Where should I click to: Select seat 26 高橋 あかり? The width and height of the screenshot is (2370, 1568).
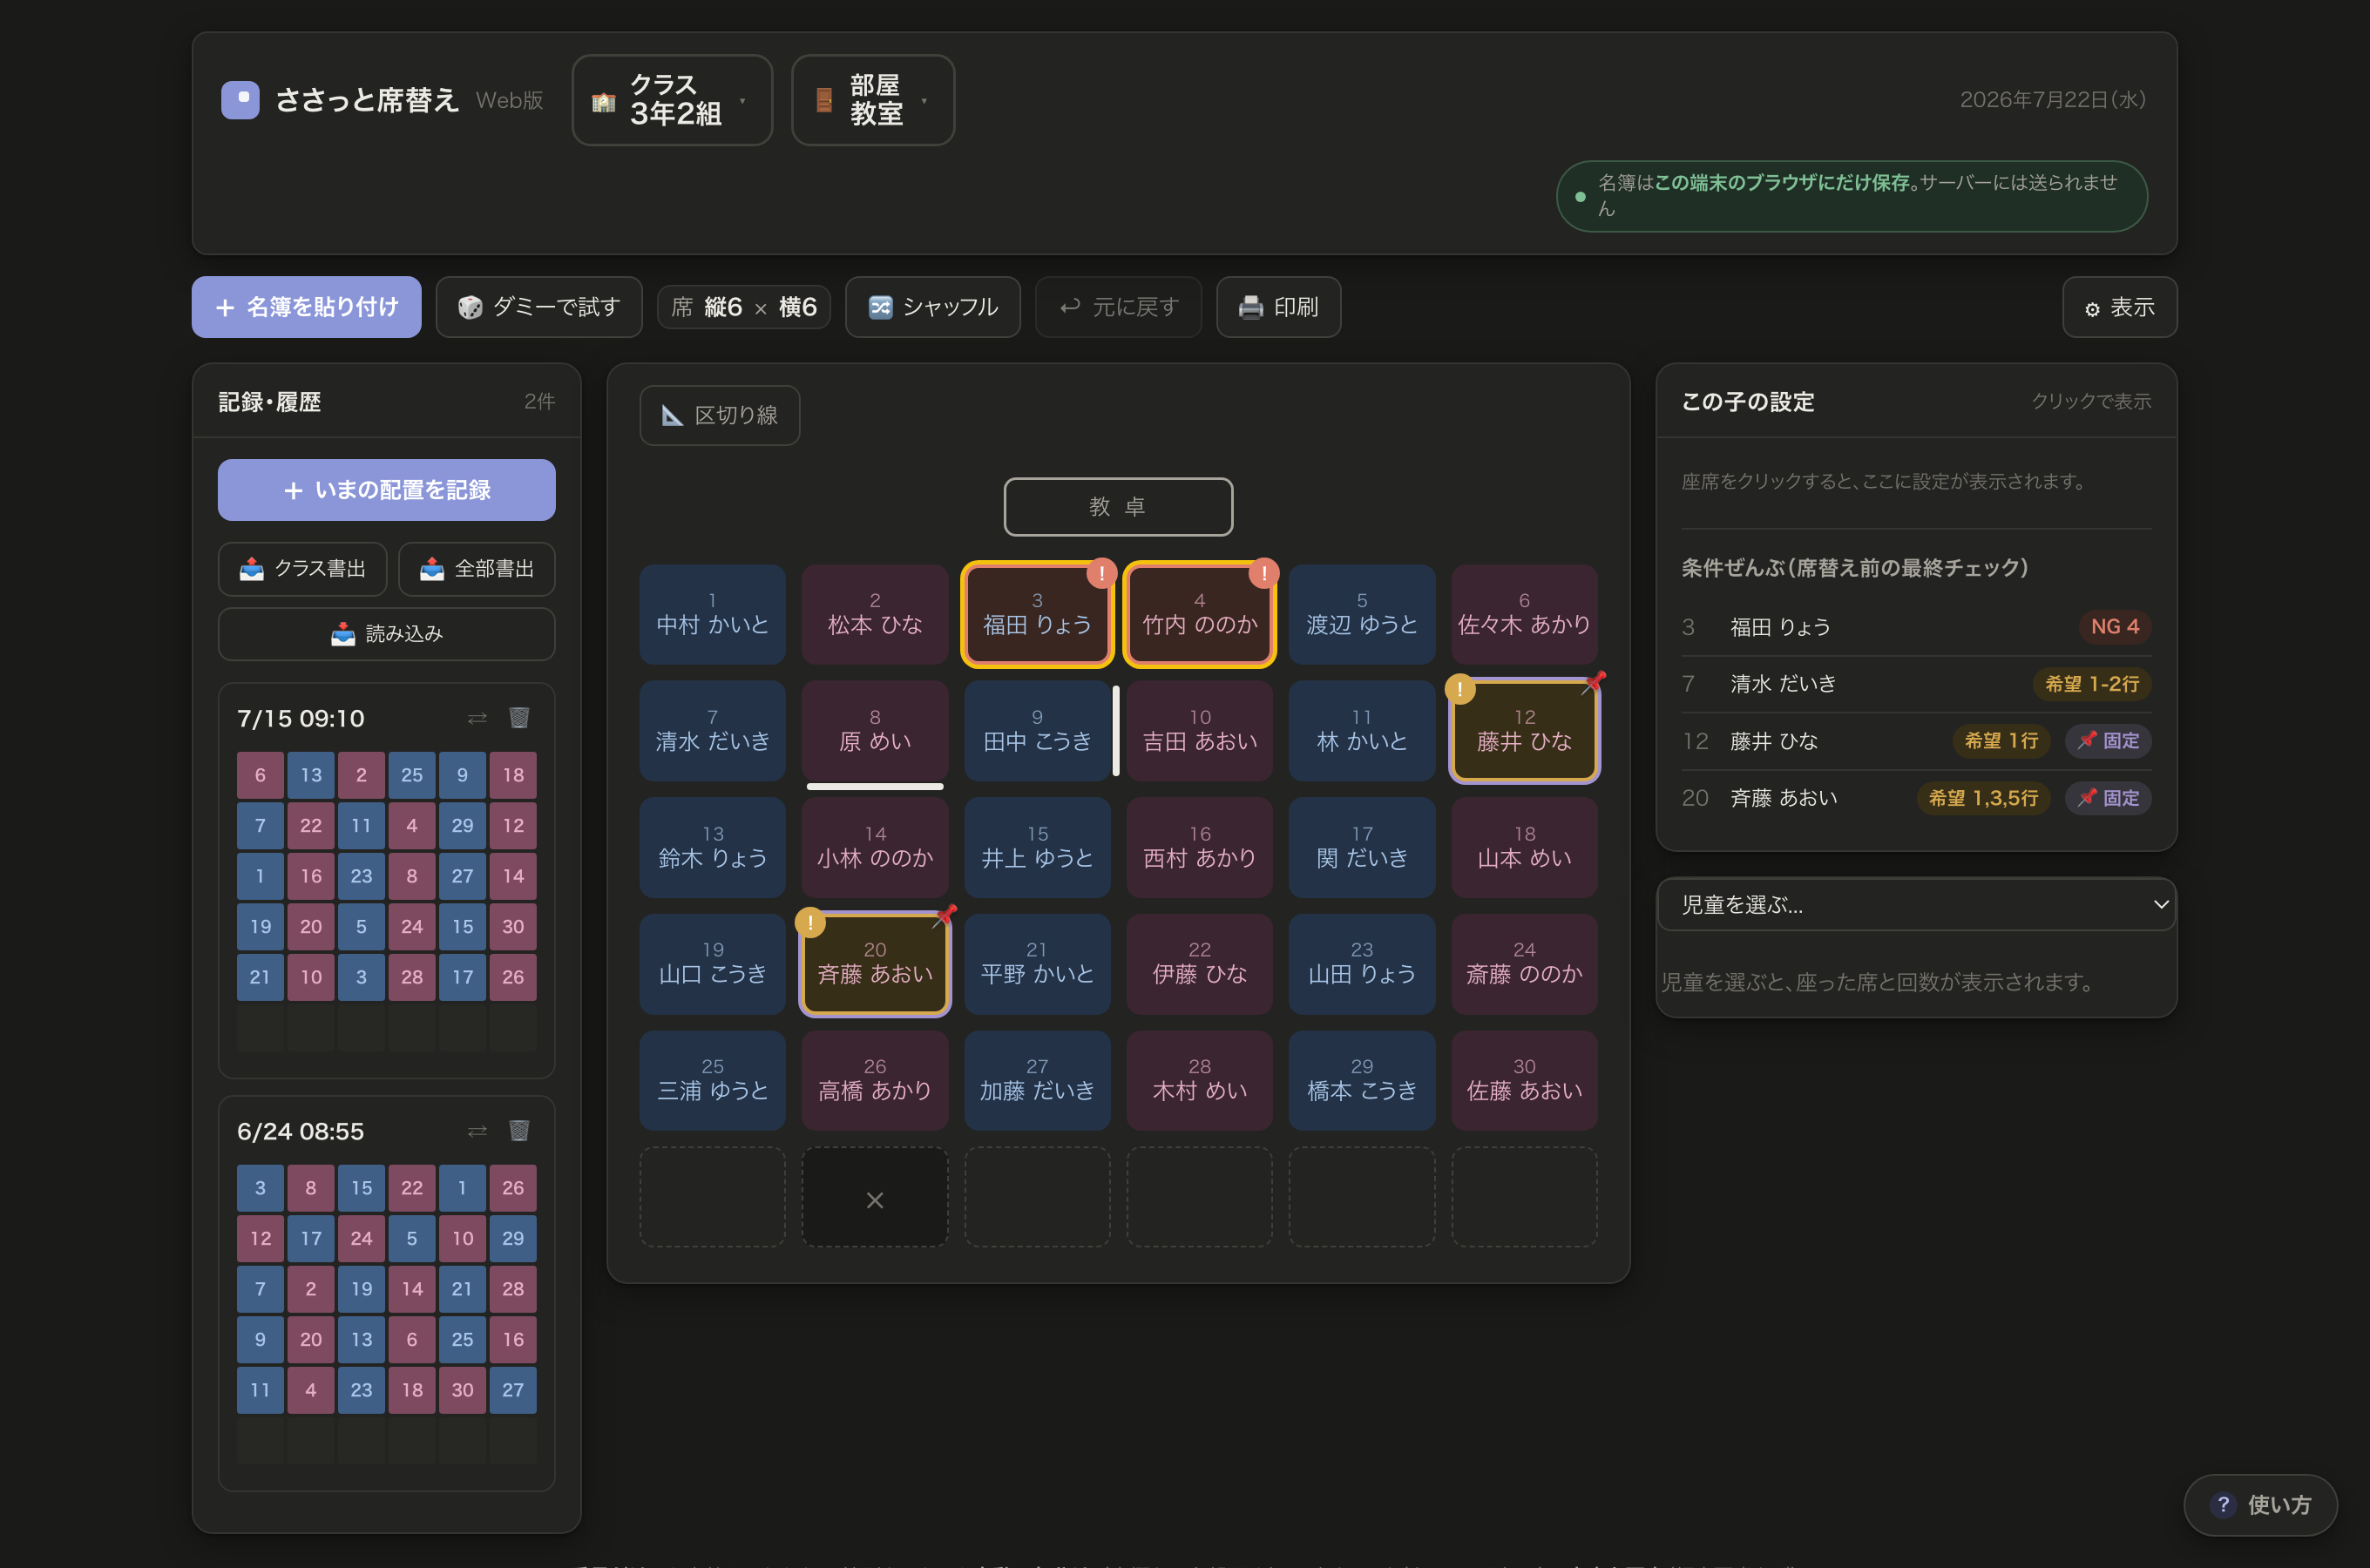[875, 1081]
